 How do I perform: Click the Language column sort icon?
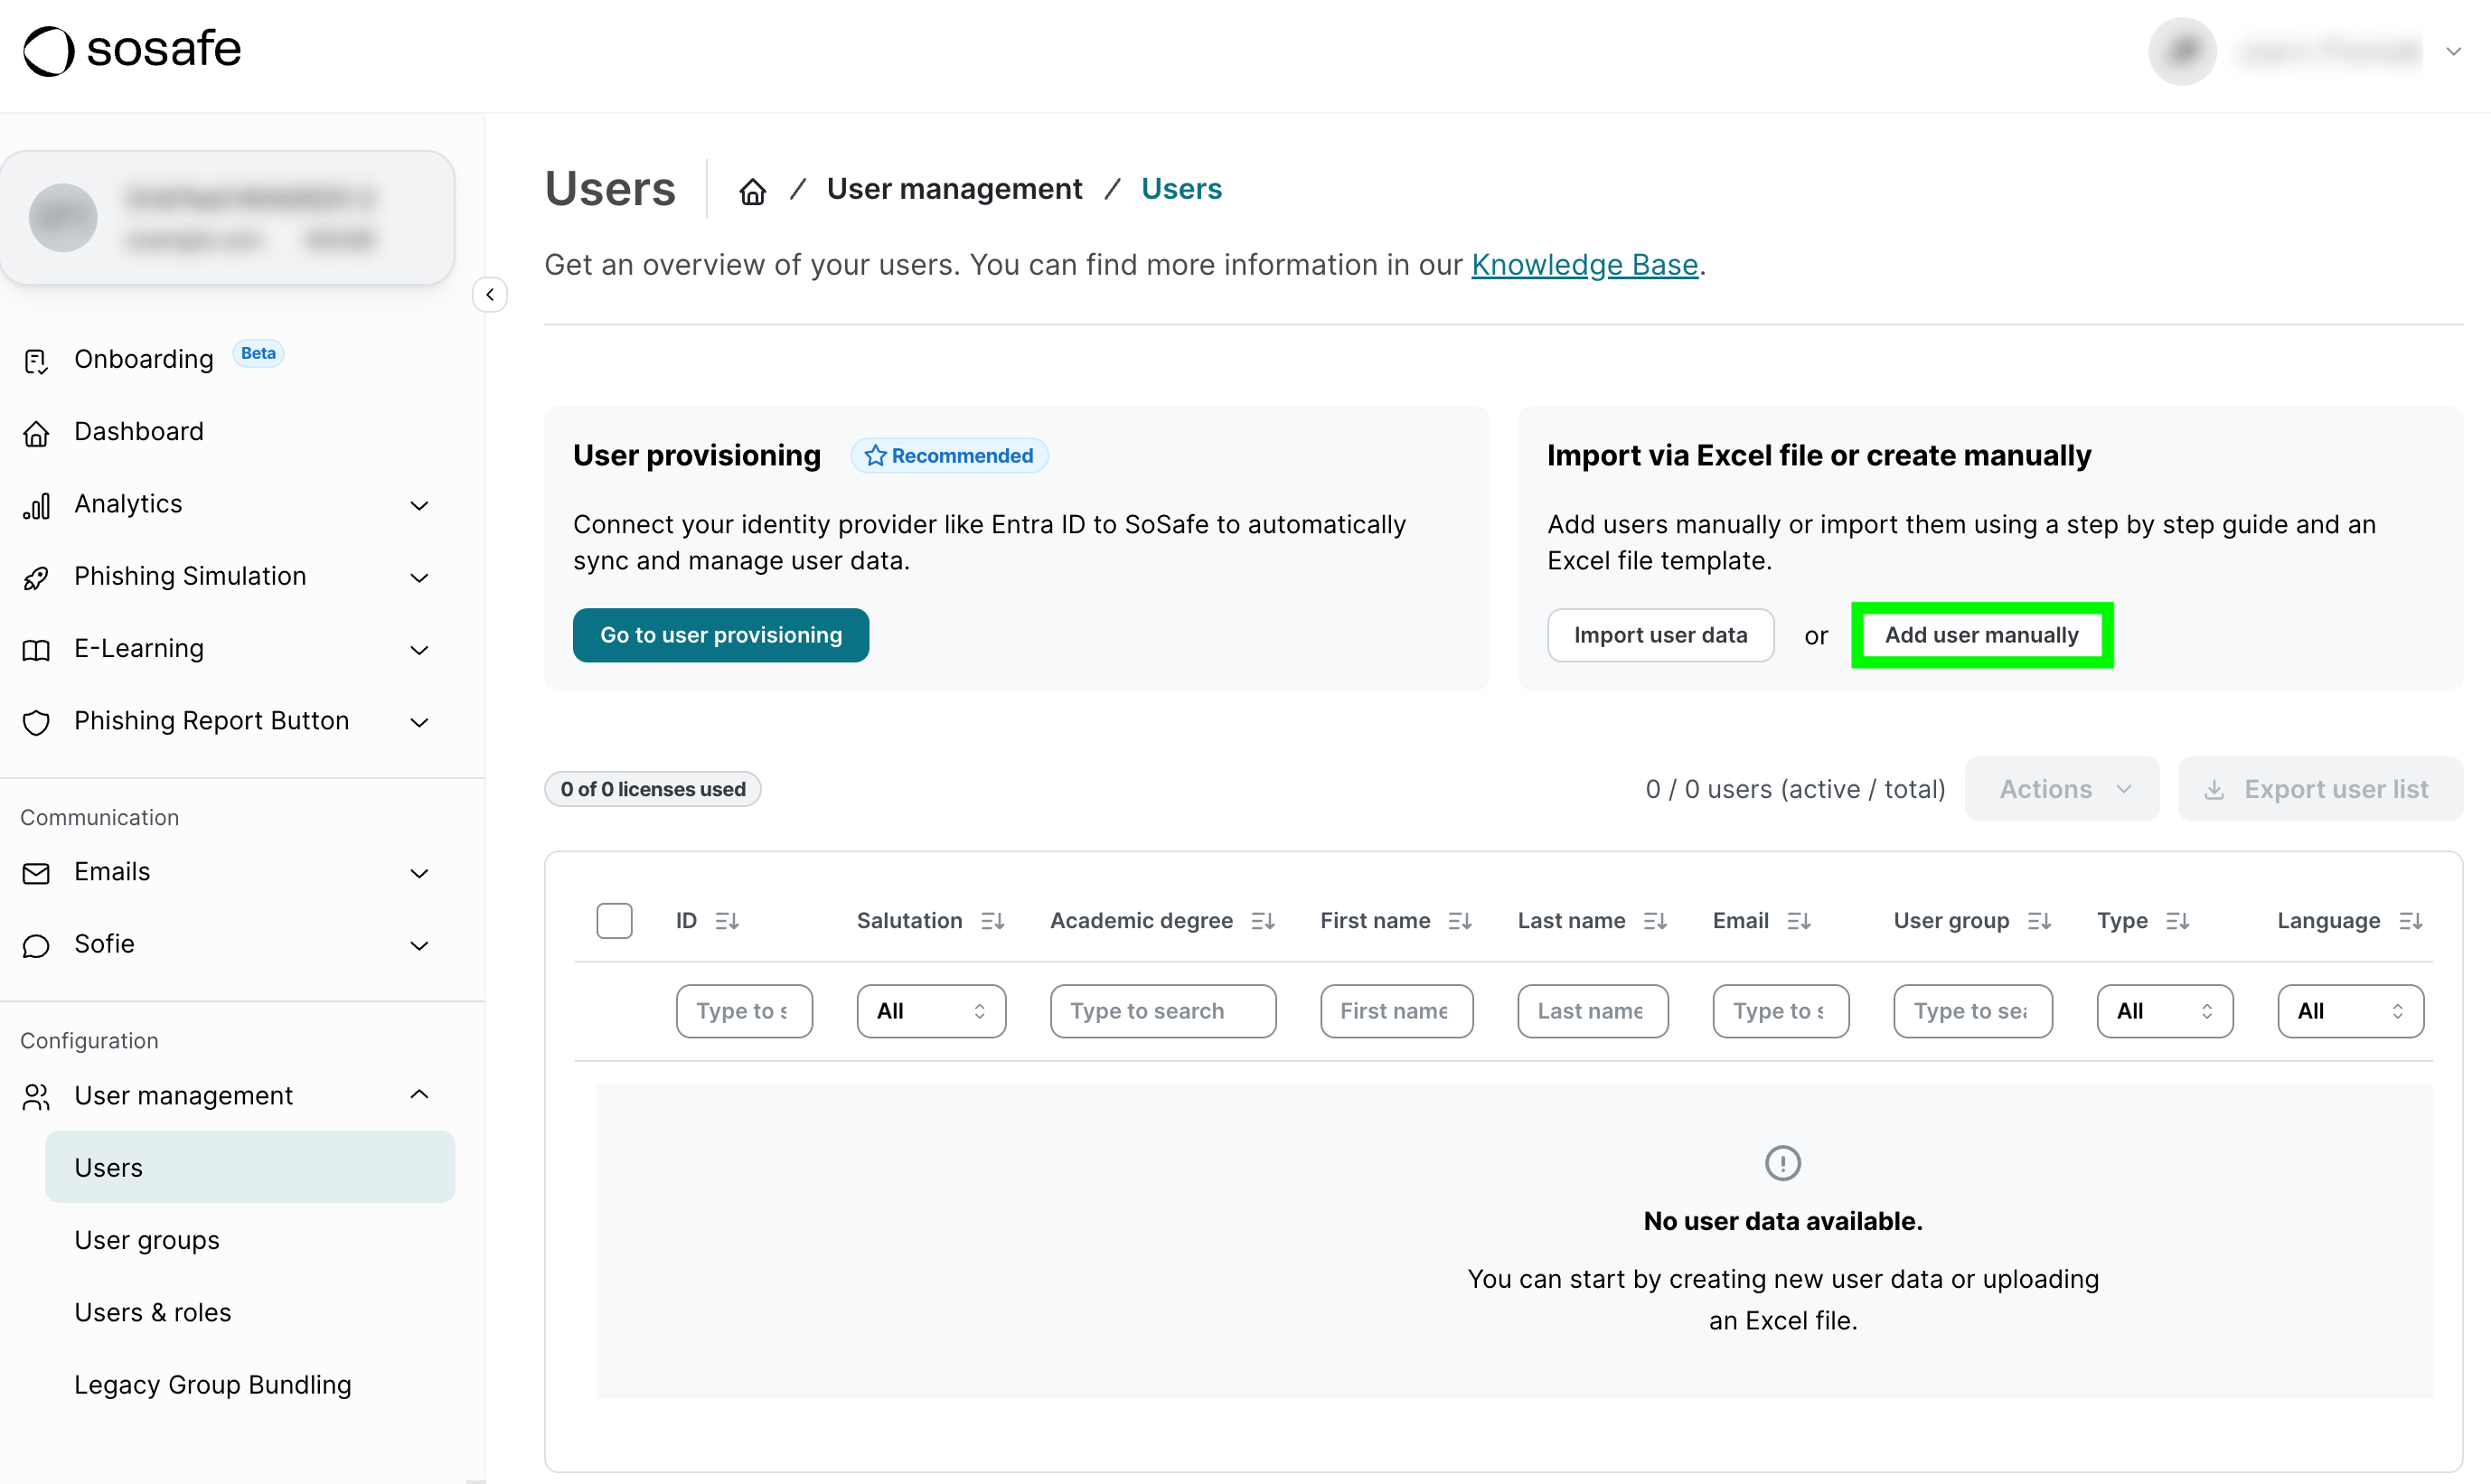point(2410,921)
